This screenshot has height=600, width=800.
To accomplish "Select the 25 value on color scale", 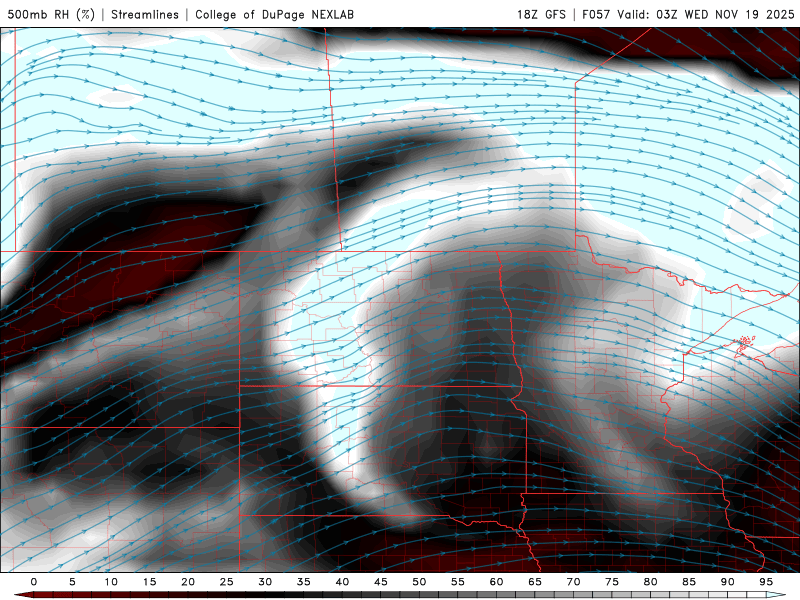I will point(227,582).
